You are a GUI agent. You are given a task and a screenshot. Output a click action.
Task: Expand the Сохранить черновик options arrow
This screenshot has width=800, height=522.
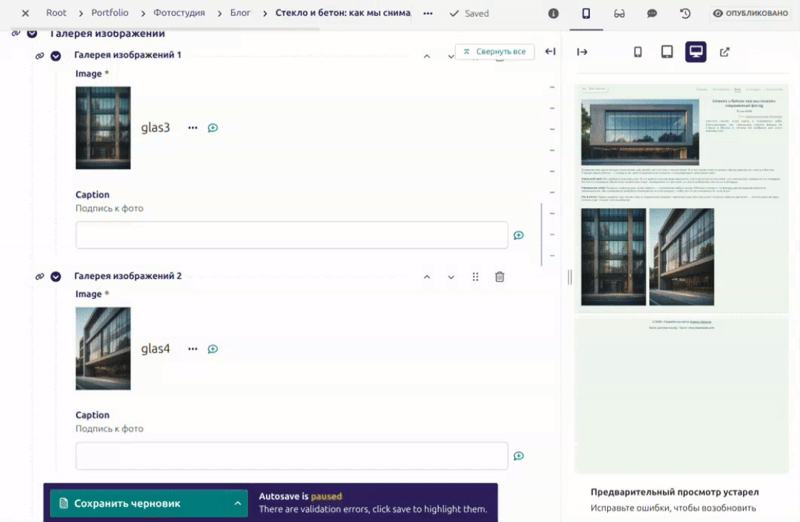pos(238,503)
